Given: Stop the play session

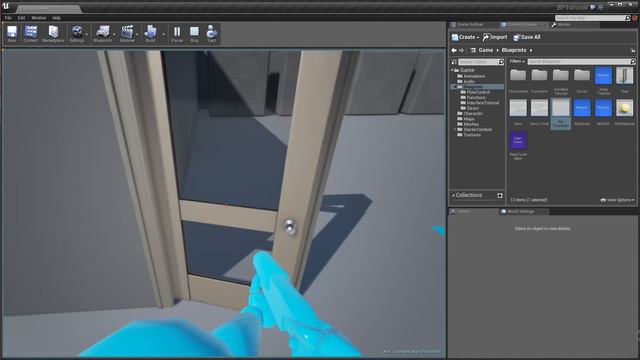Looking at the screenshot, I should coord(194,33).
